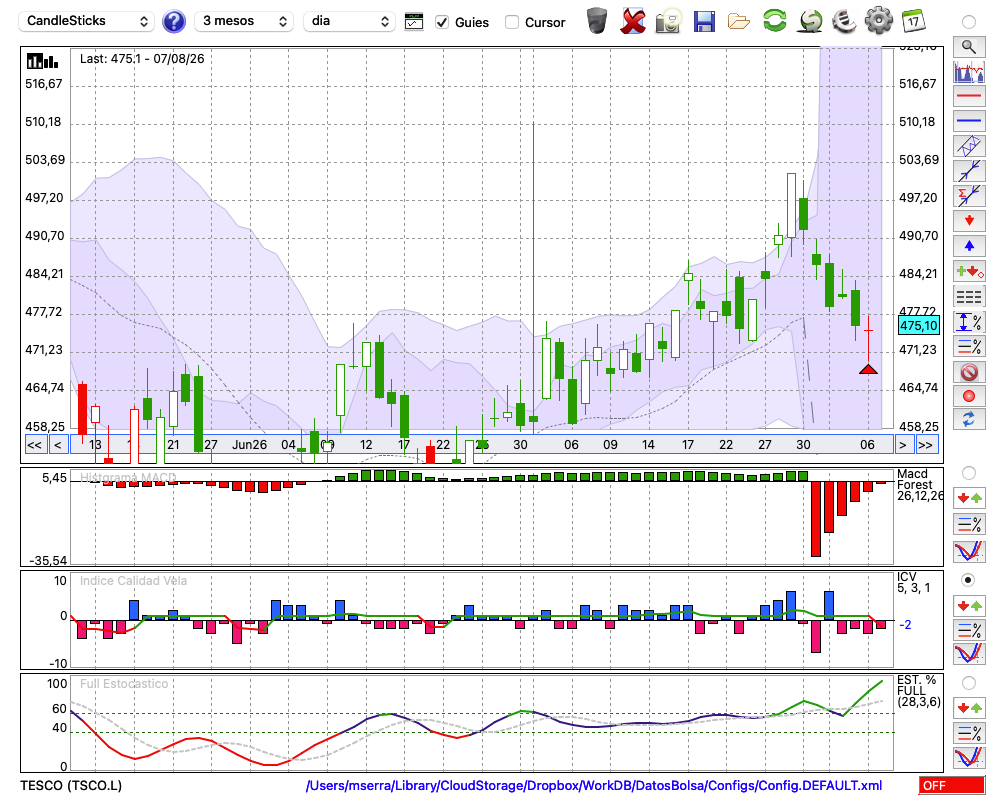Enable the Cursor checkbox
Screen dimensions: 1000x800
click(511, 22)
